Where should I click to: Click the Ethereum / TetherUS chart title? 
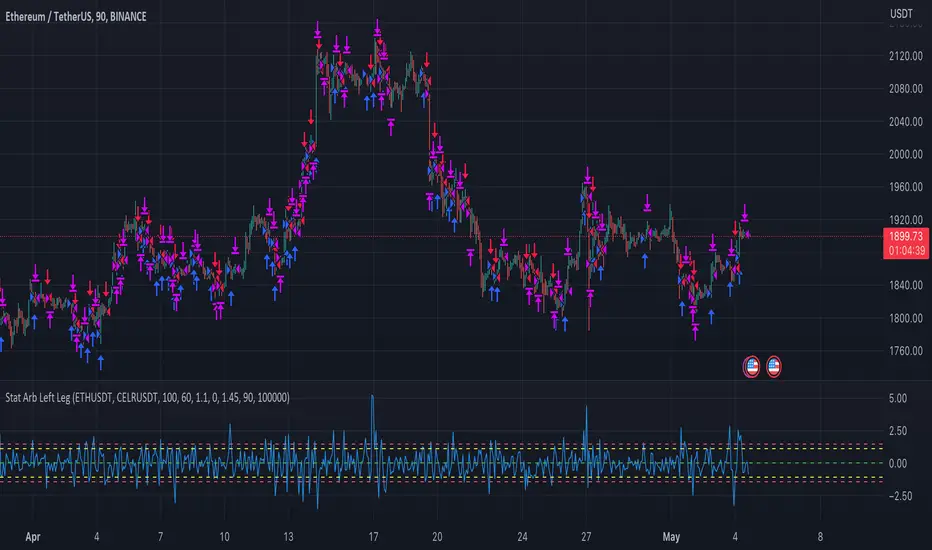[75, 17]
